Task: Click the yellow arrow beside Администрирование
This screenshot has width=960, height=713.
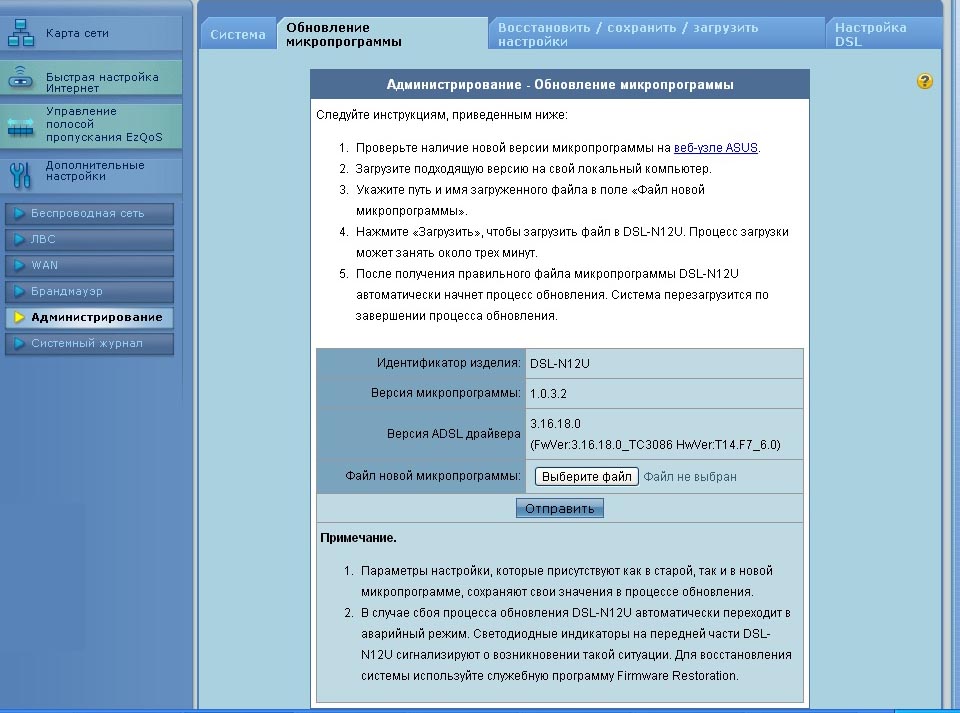Action: tap(19, 317)
